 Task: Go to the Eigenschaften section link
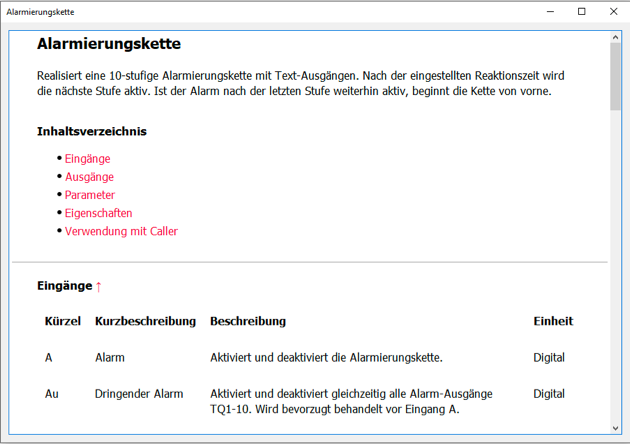click(98, 213)
